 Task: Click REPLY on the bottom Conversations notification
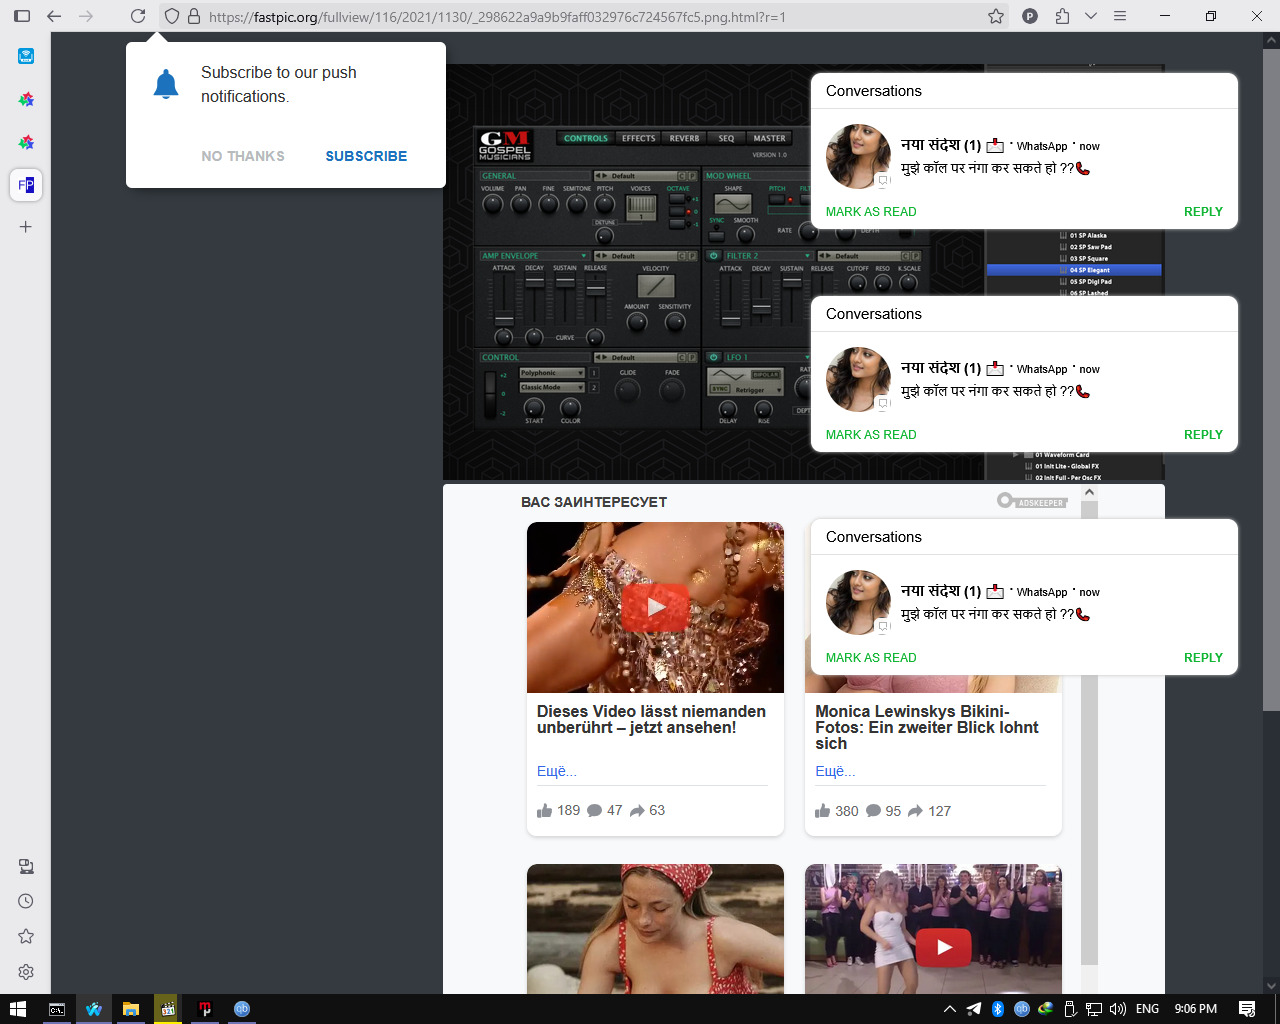pos(1203,658)
